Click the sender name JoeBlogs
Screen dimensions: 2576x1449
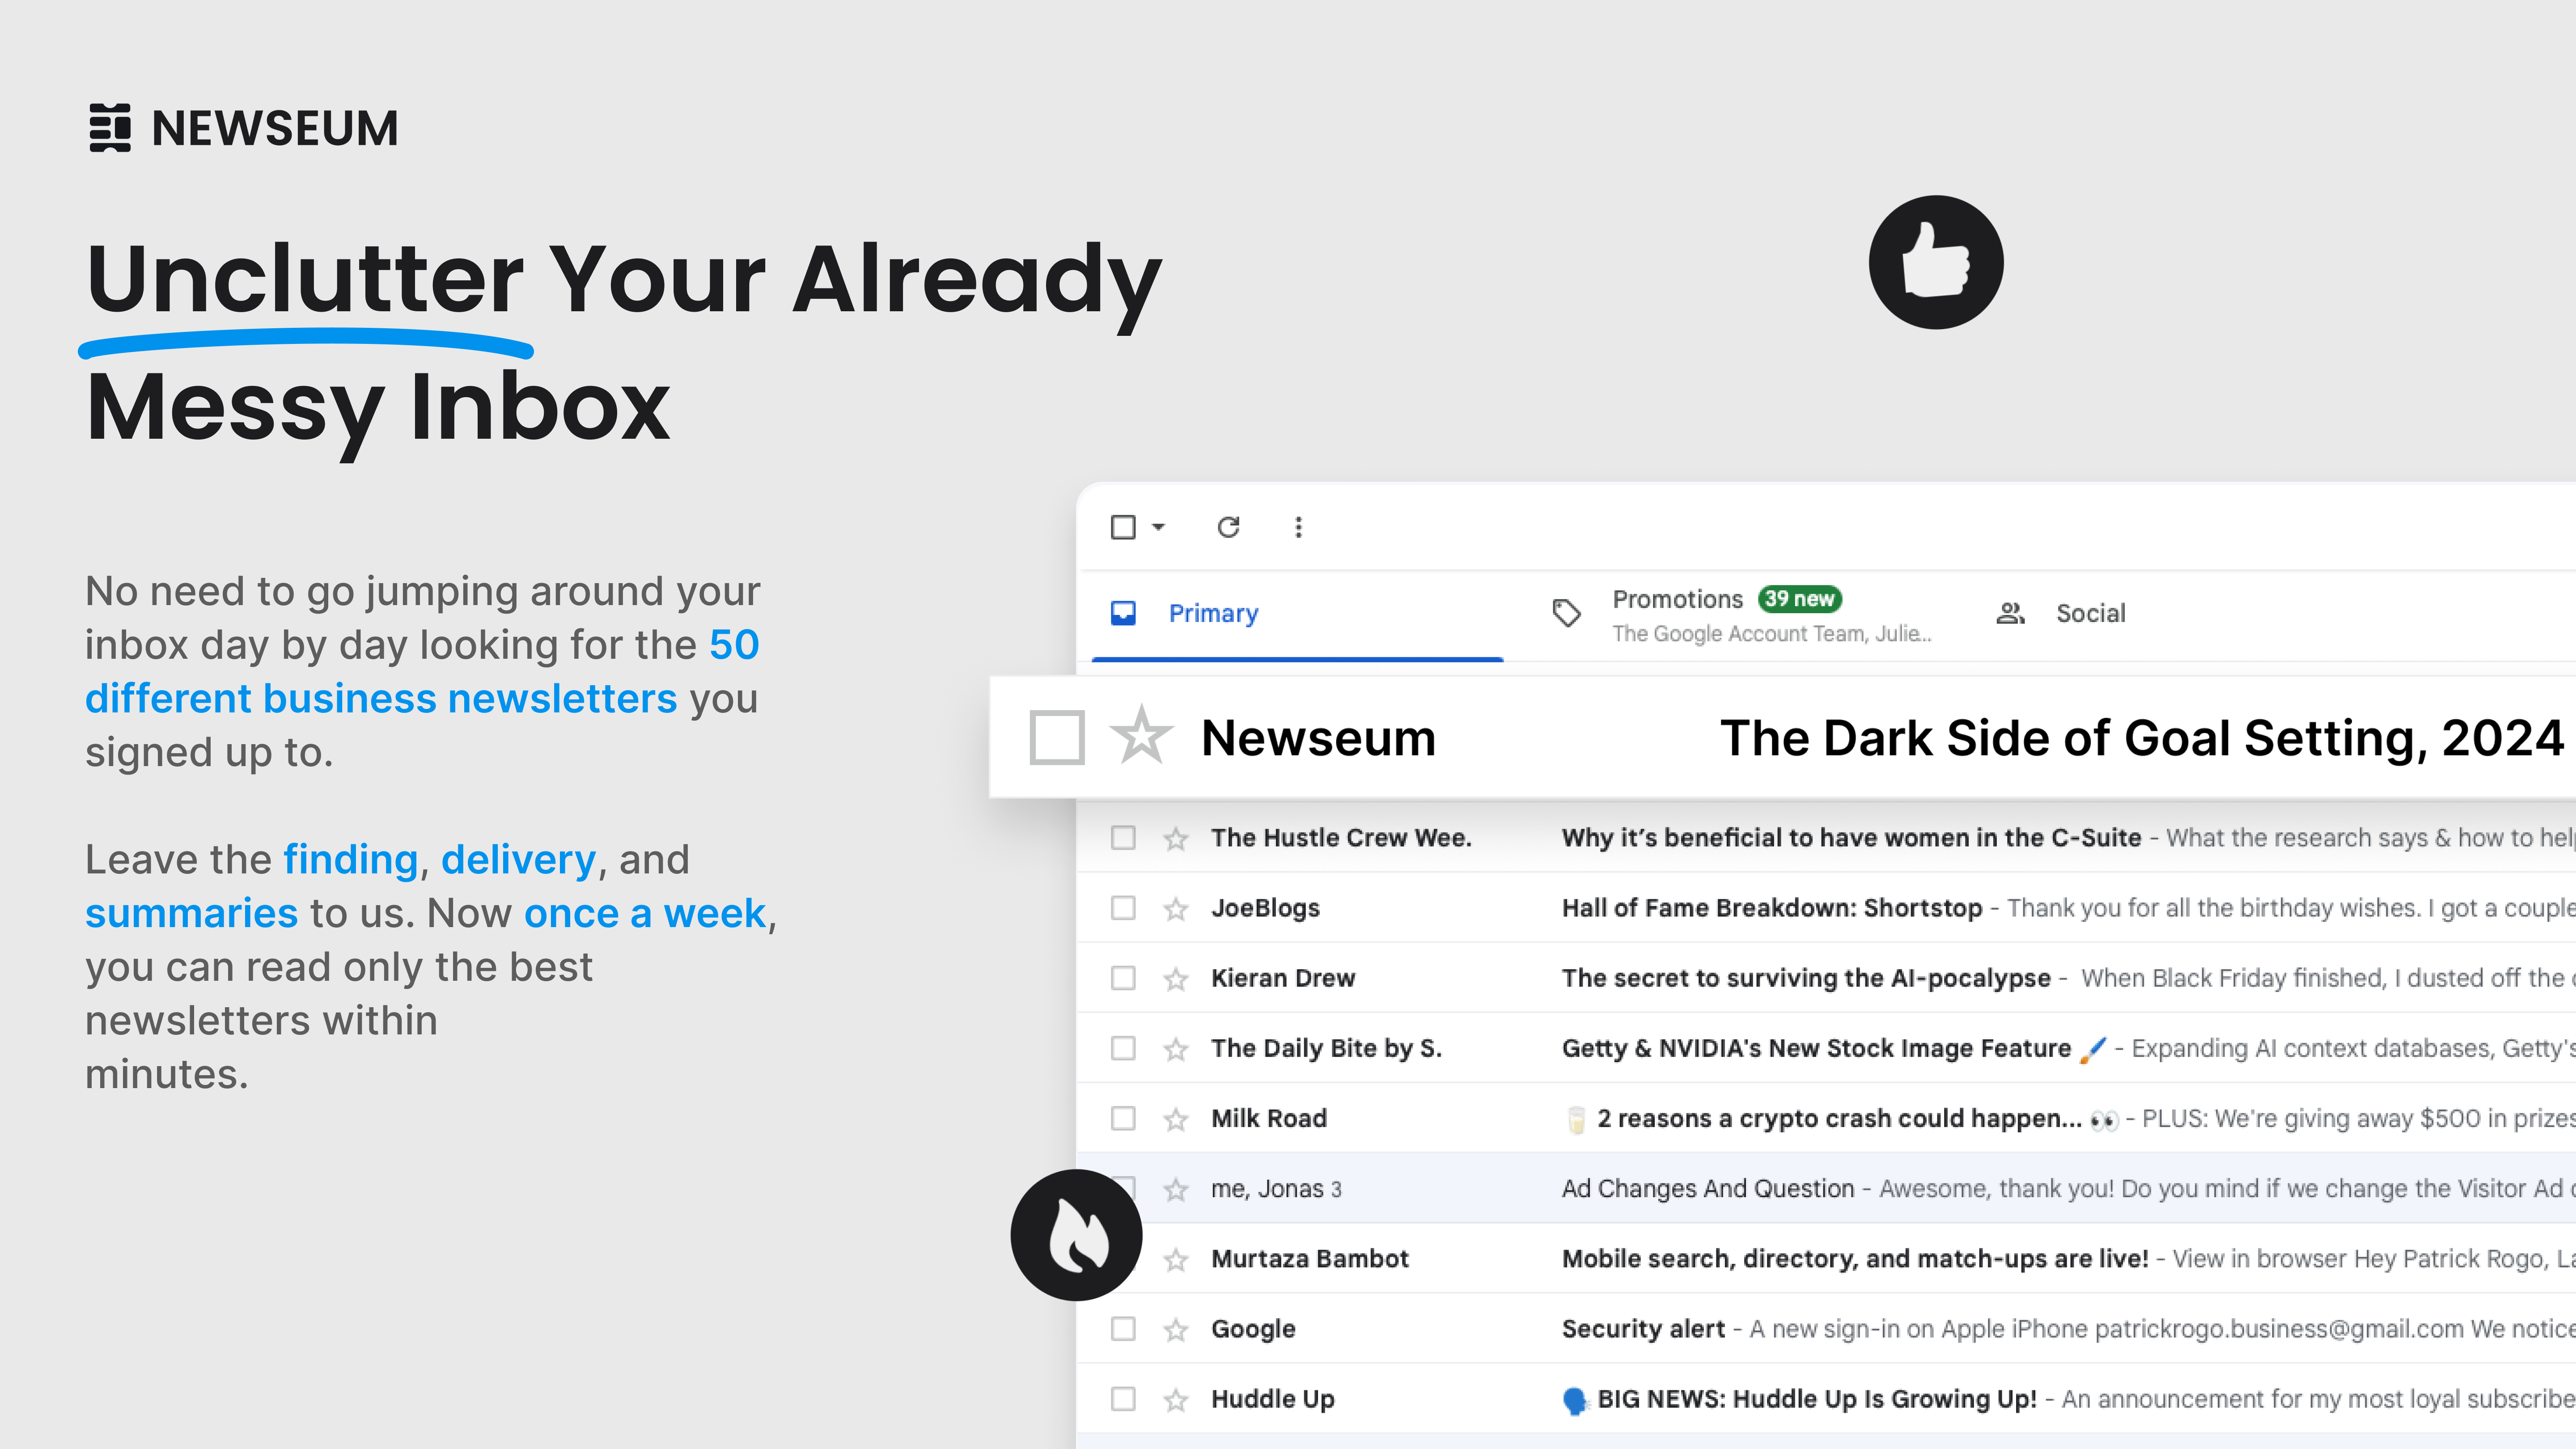(1265, 908)
